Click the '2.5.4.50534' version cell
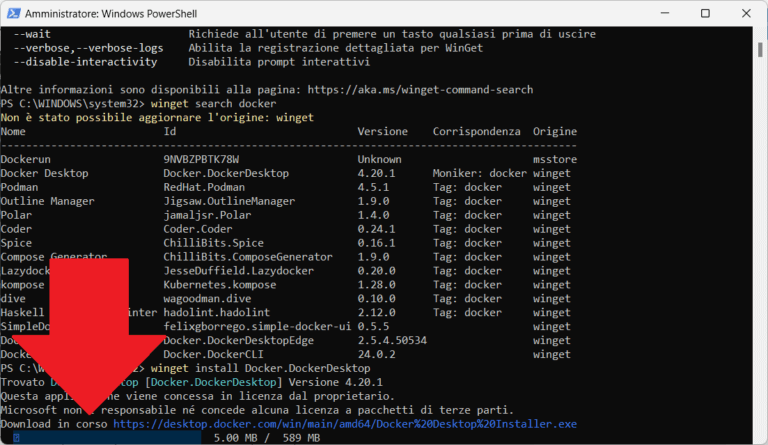The image size is (768, 445). [392, 340]
